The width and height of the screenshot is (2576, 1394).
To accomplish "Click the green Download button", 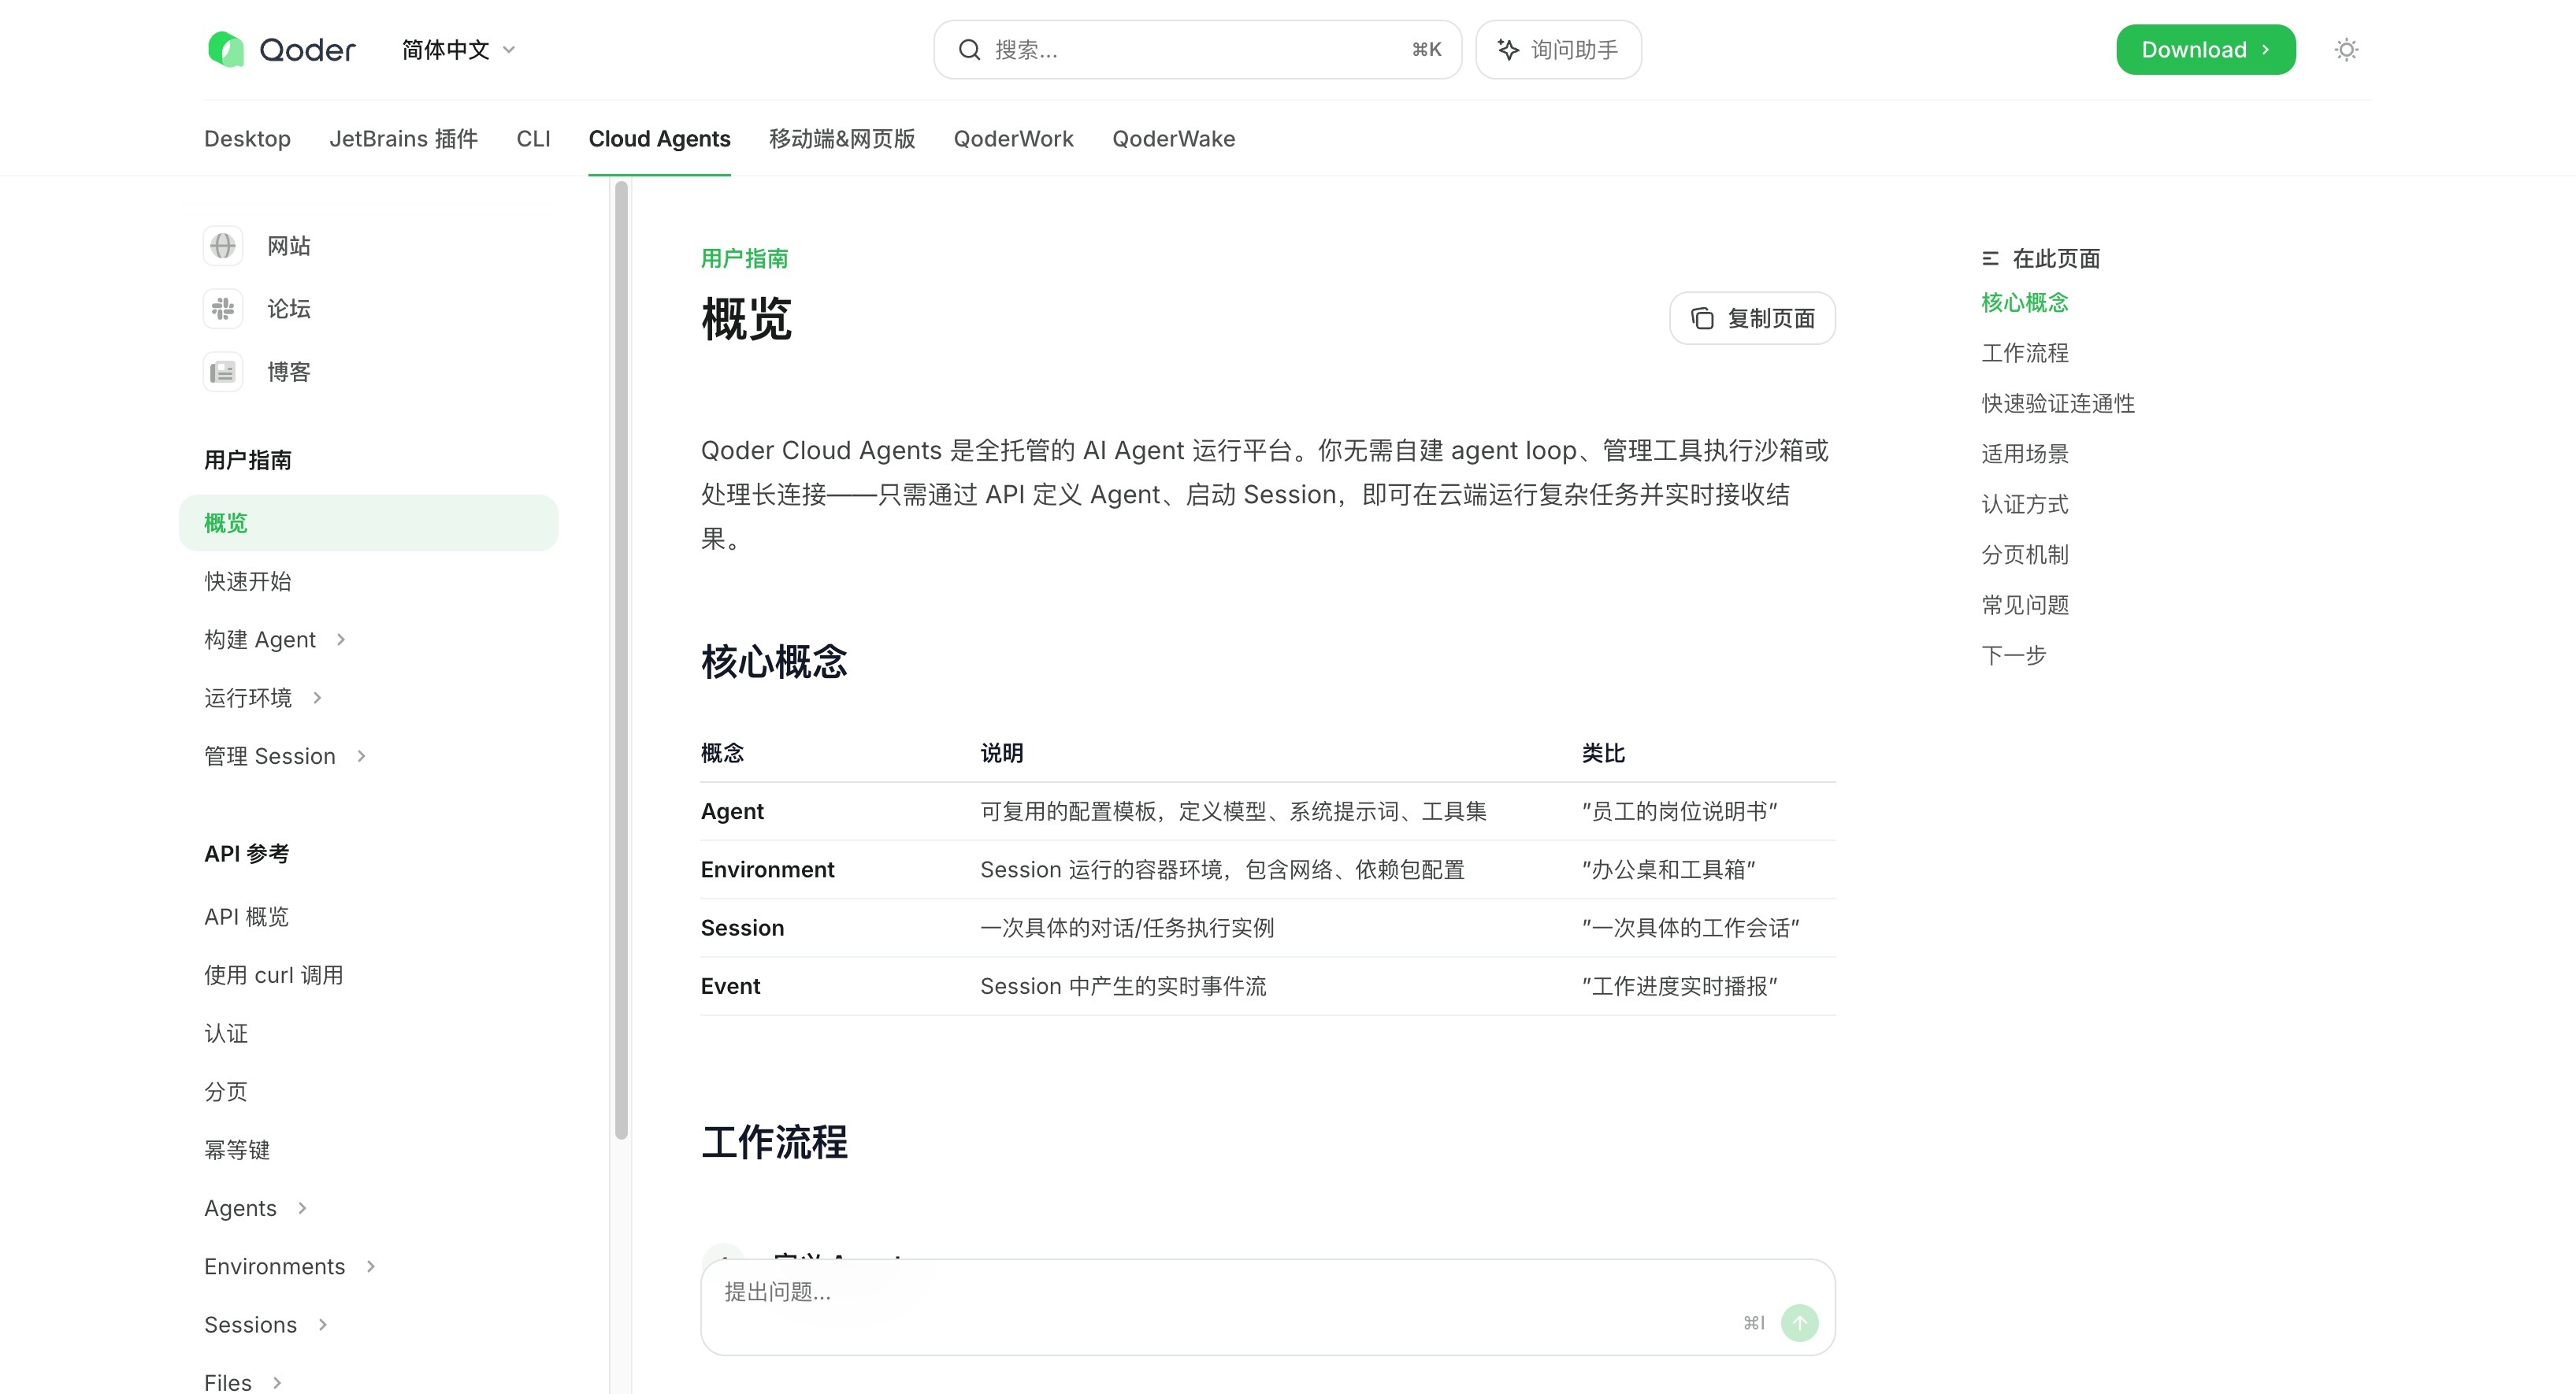I will (x=2205, y=49).
